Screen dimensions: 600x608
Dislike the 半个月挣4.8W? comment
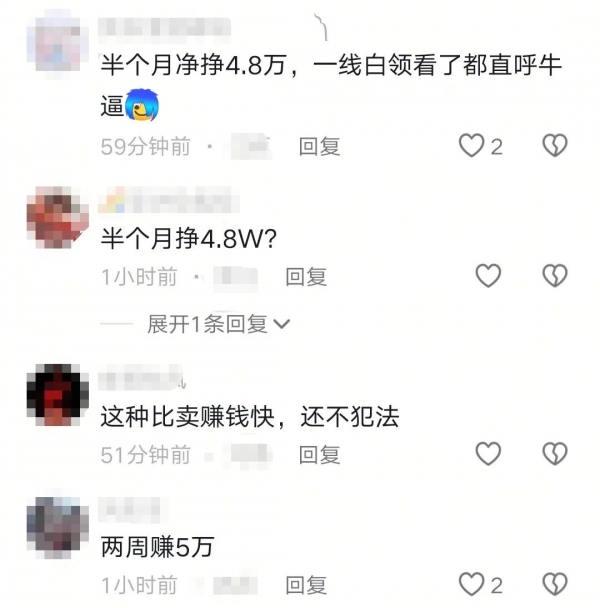click(555, 276)
